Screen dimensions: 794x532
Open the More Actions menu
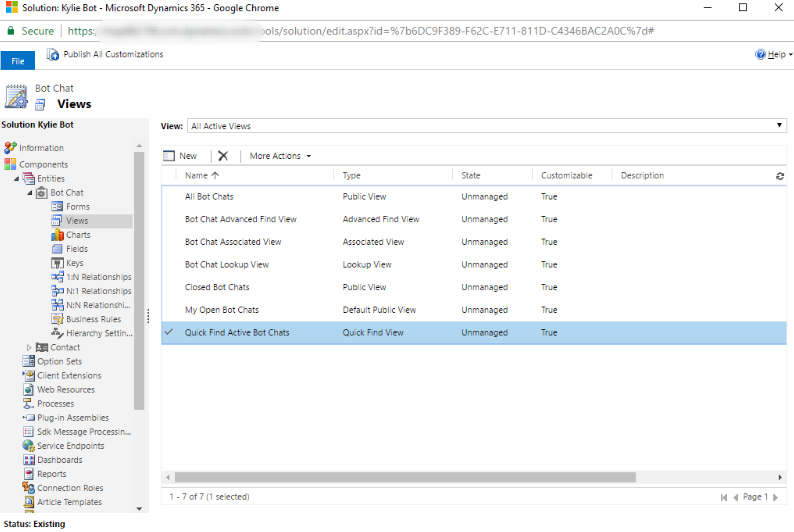(280, 156)
